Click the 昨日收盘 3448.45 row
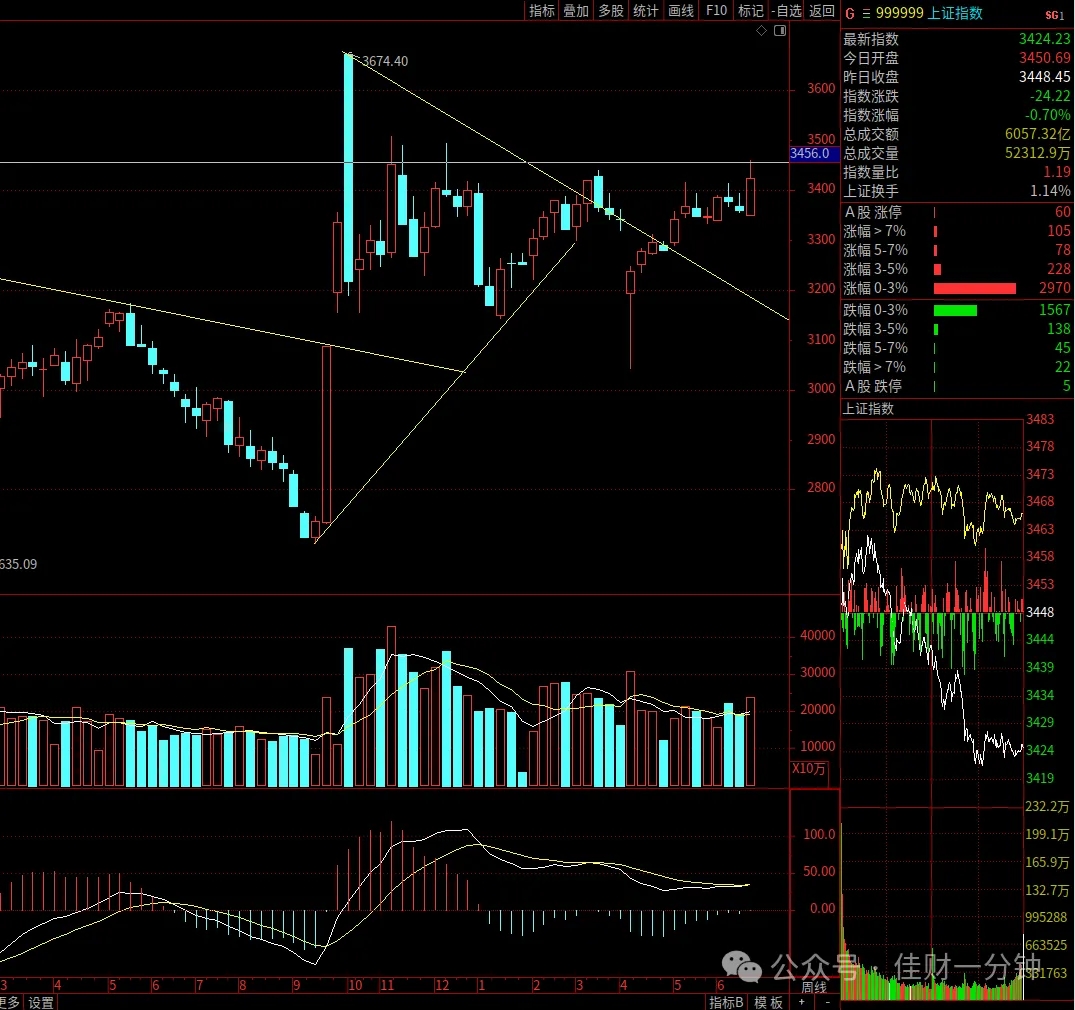 pos(956,77)
